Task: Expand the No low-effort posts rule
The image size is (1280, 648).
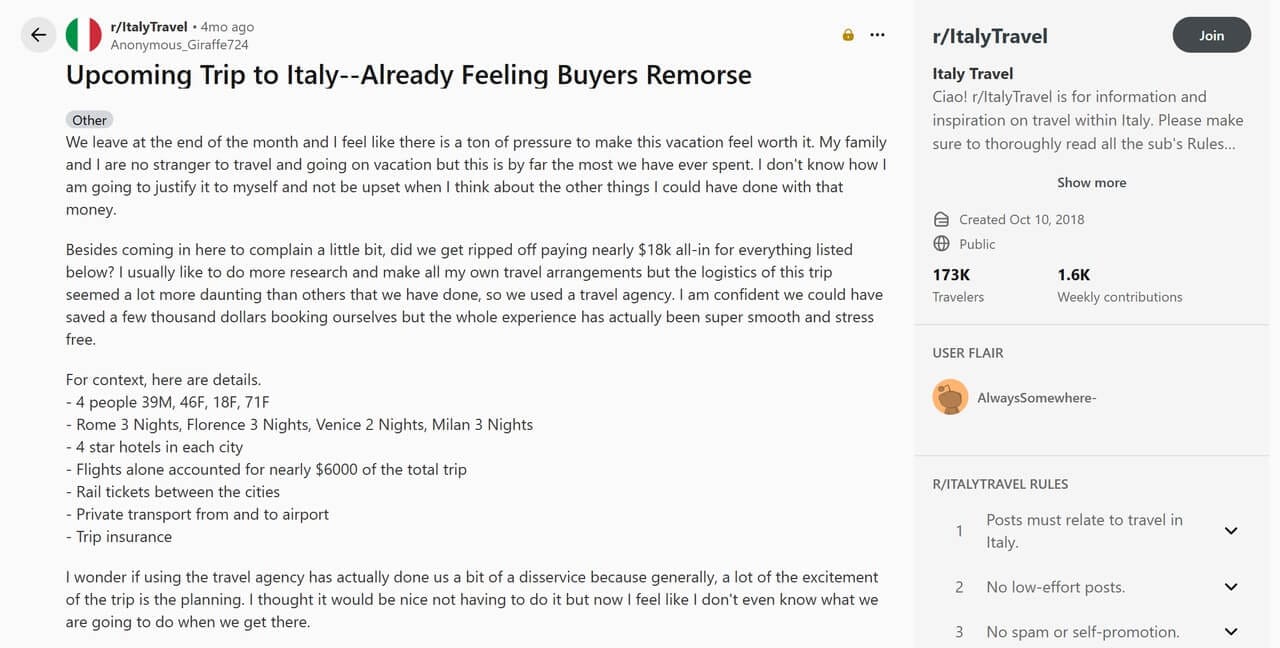Action: point(1231,587)
